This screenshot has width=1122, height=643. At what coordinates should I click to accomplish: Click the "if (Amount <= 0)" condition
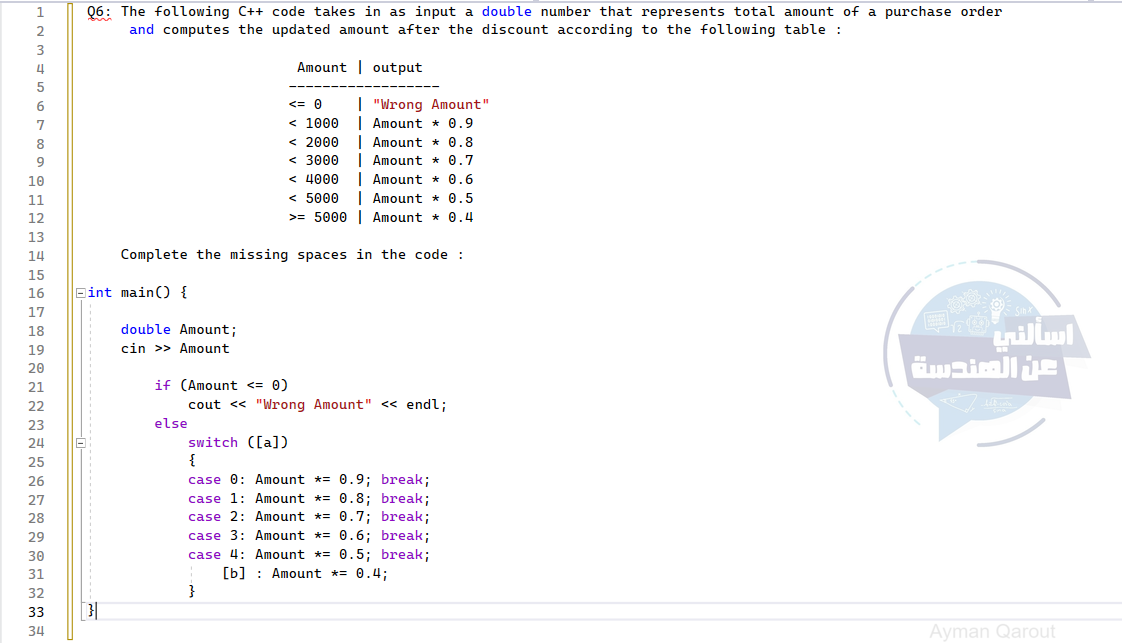(221, 385)
